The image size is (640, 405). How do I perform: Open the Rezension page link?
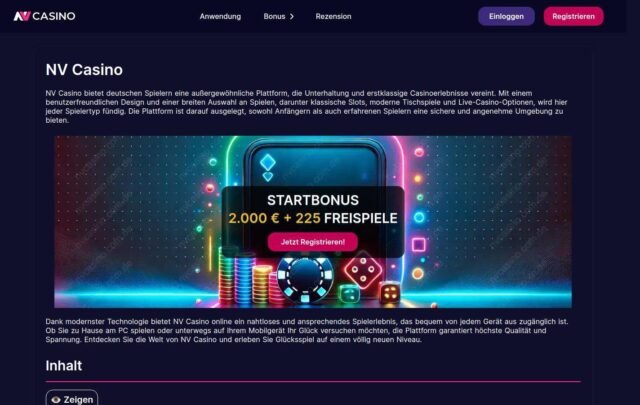(333, 17)
